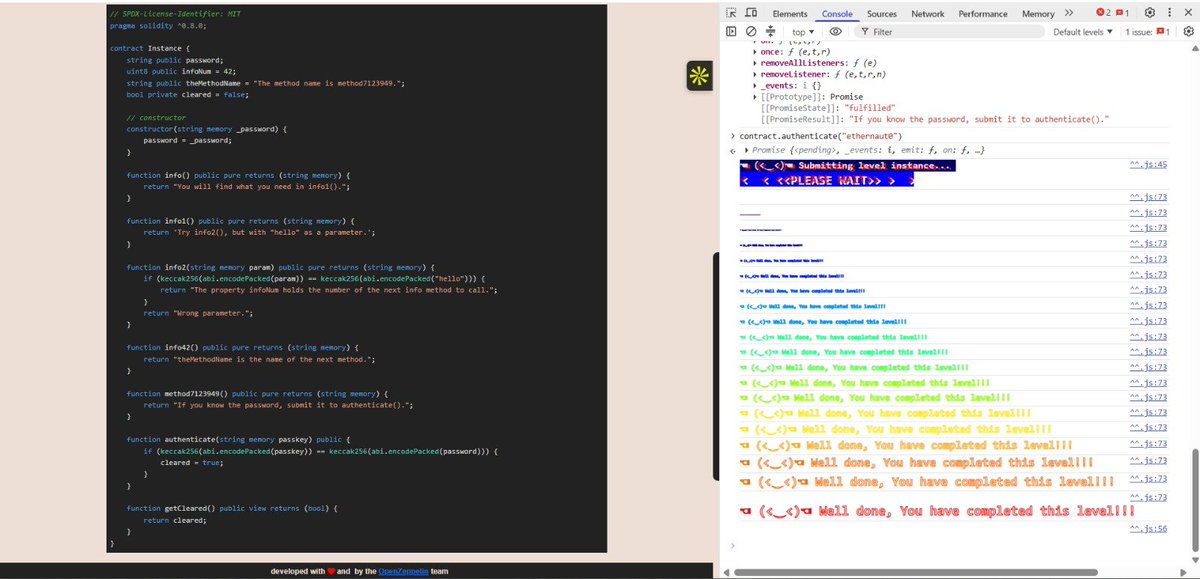Create a live expression with the eye icon
Screen dimensions: 1200x579
pyautogui.click(x=835, y=32)
